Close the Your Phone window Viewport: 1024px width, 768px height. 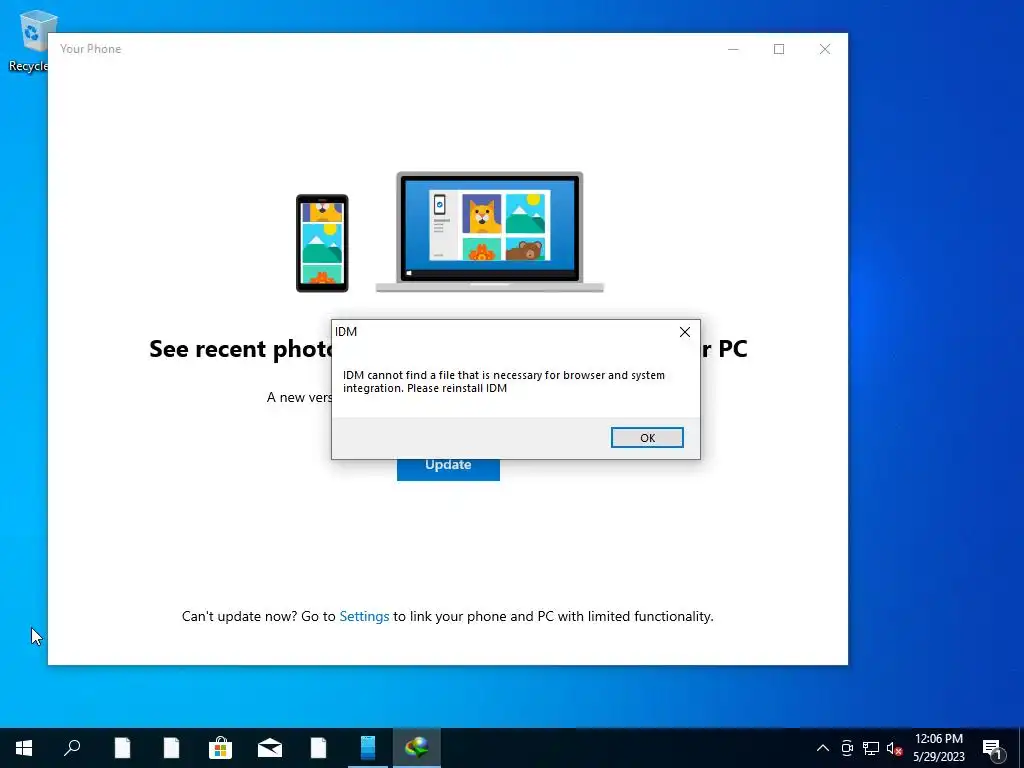coord(825,49)
